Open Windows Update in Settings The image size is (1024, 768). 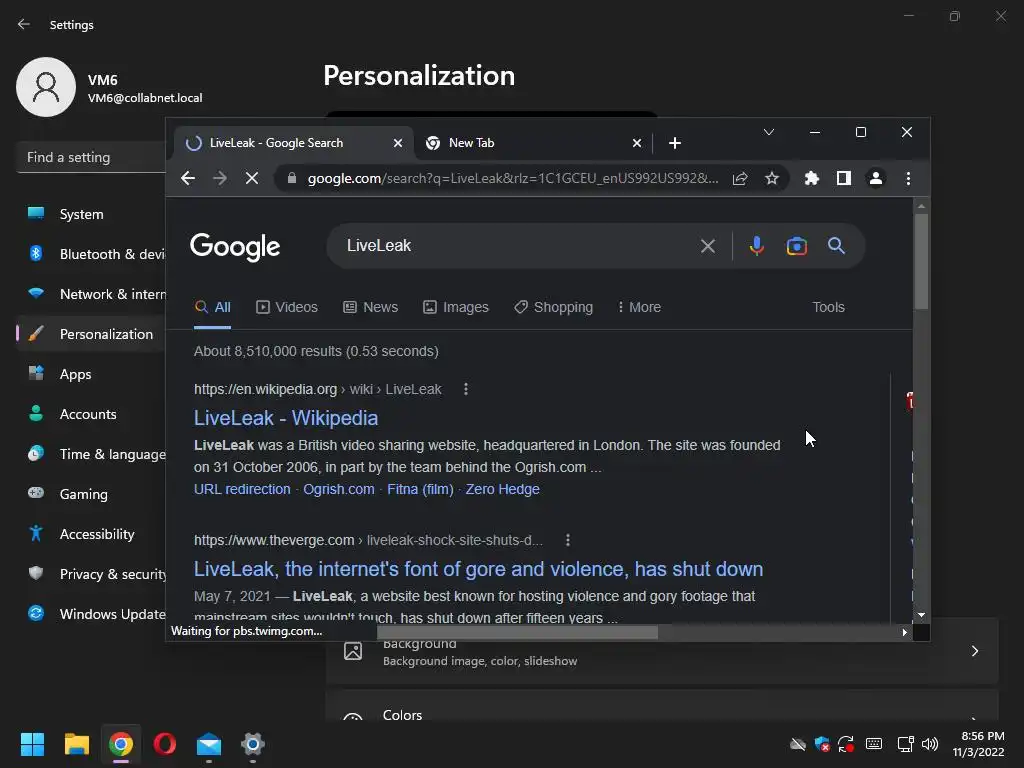point(91,614)
